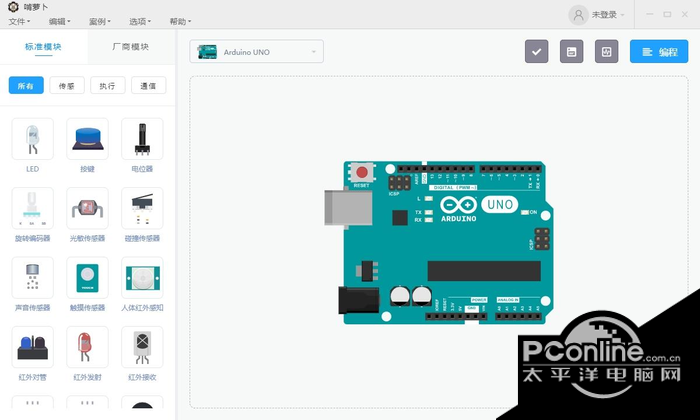Pick the 电位器 potentiometer module

pos(142,139)
